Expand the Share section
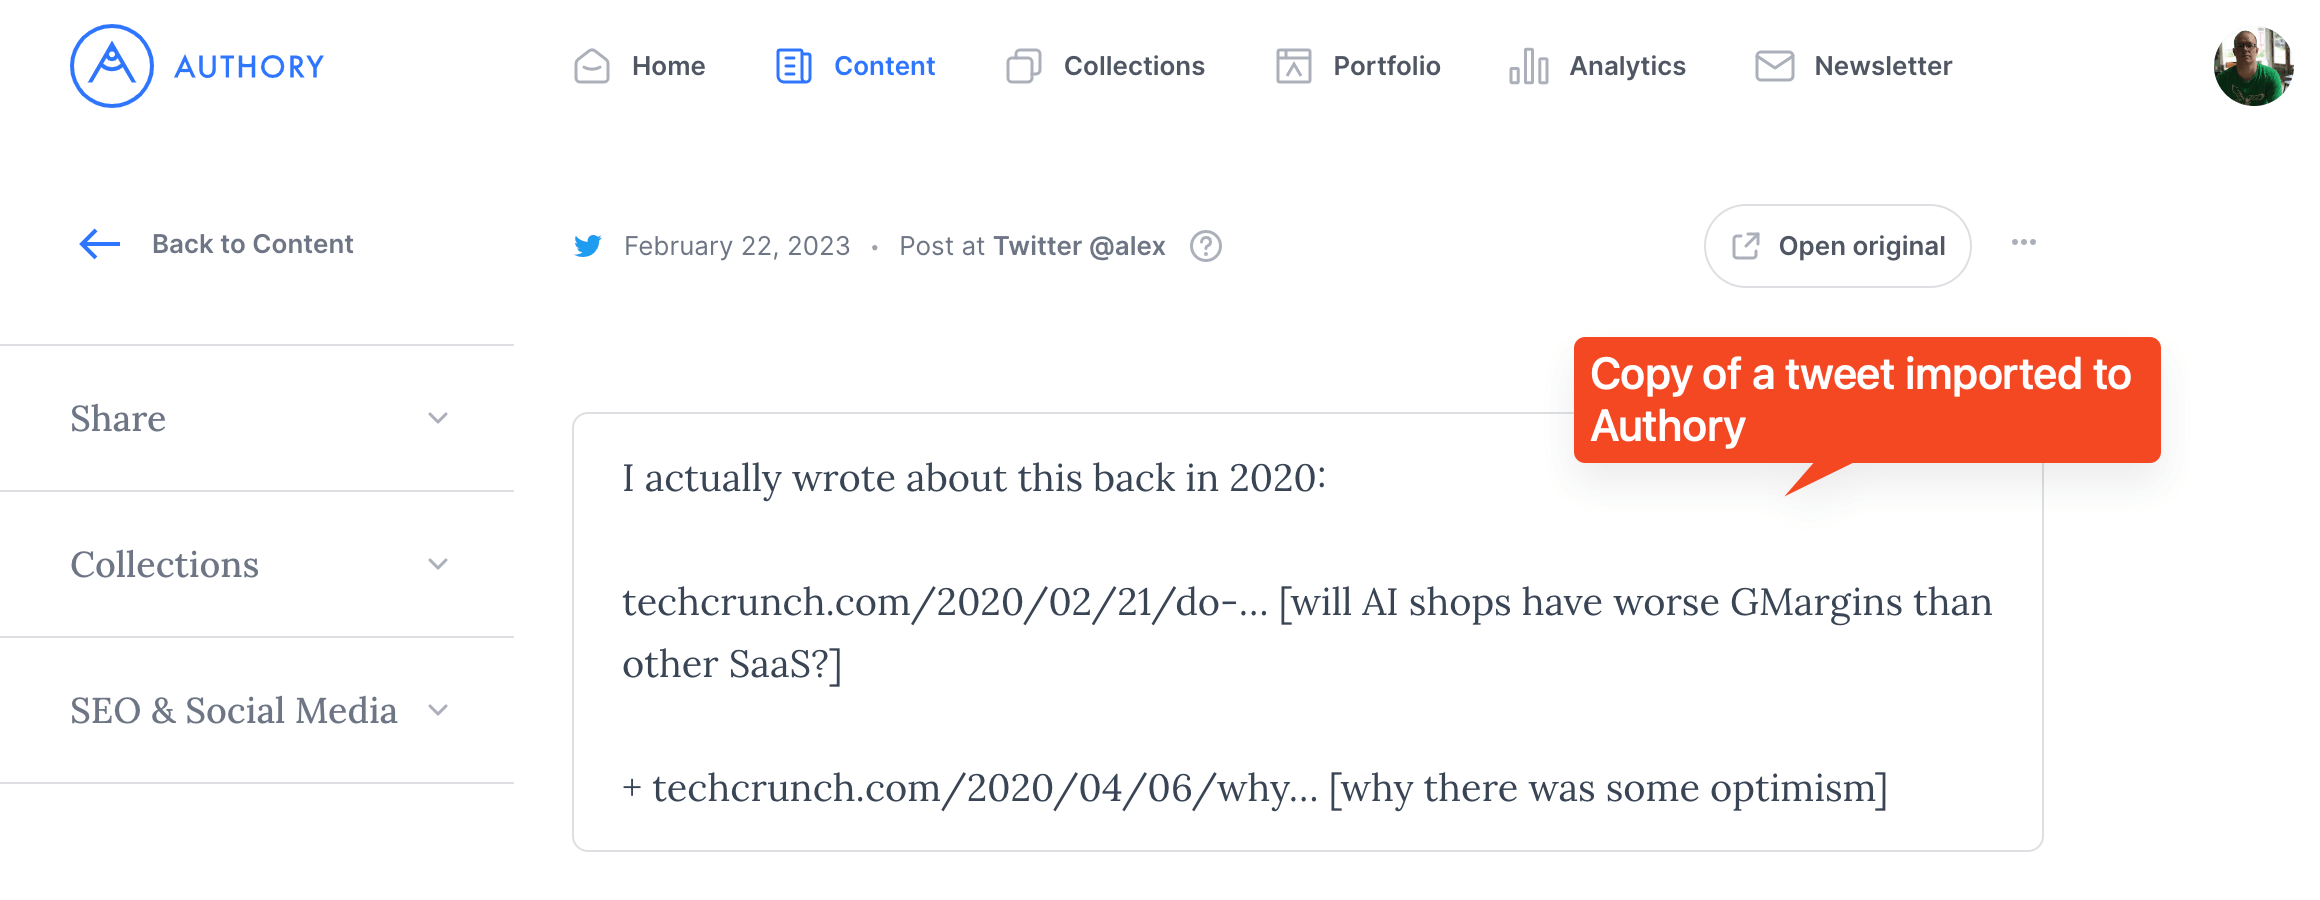2320x900 pixels. point(257,418)
